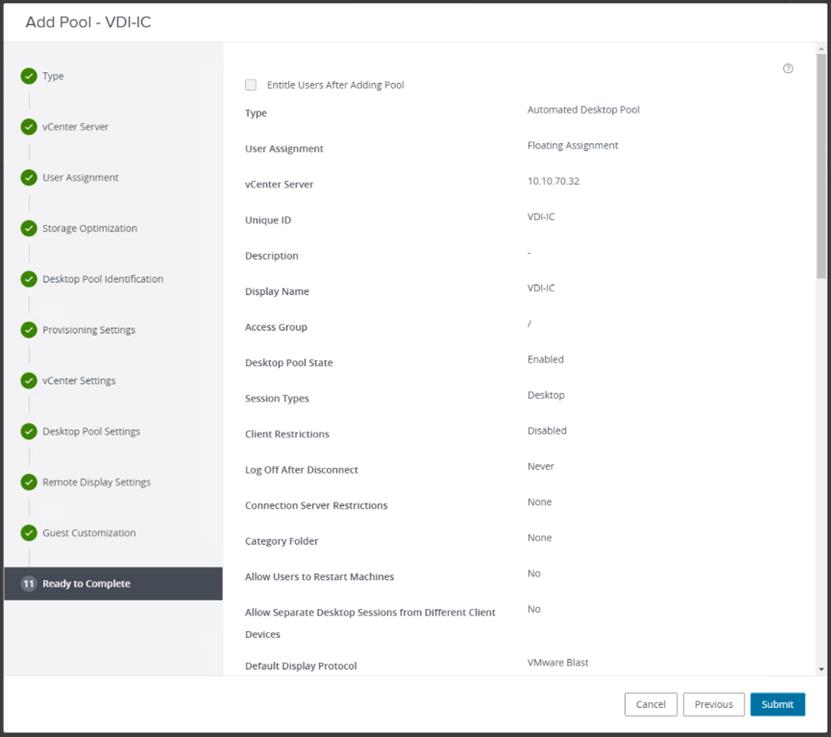The height and width of the screenshot is (737, 831).
Task: Cancel the Add Pool wizard
Action: pyautogui.click(x=651, y=704)
